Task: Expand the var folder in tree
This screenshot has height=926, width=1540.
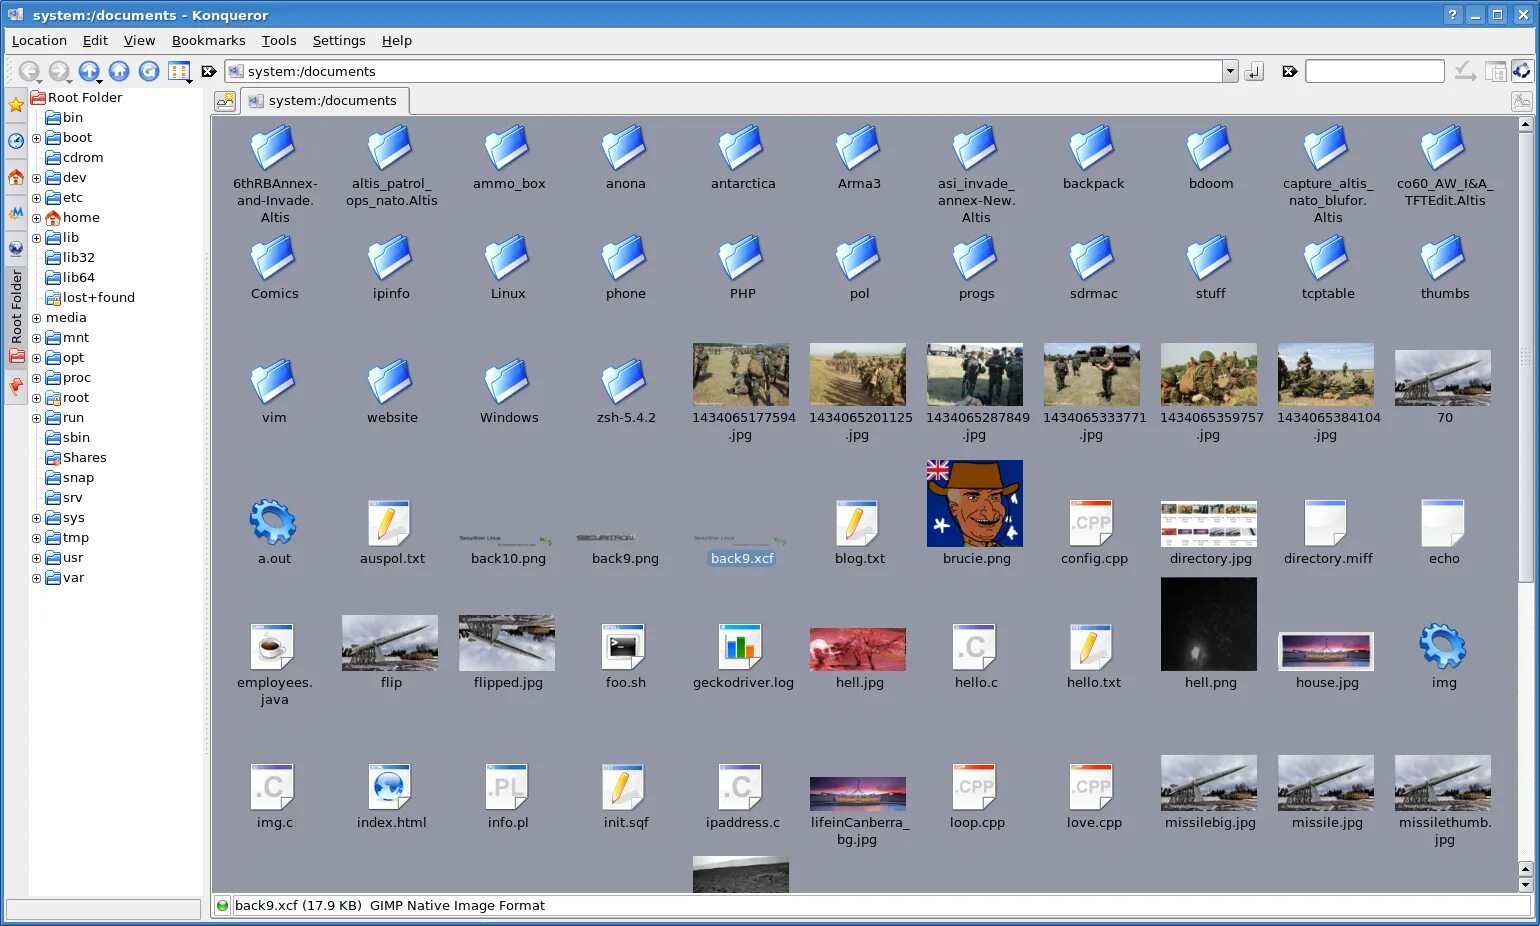Action: coord(36,578)
